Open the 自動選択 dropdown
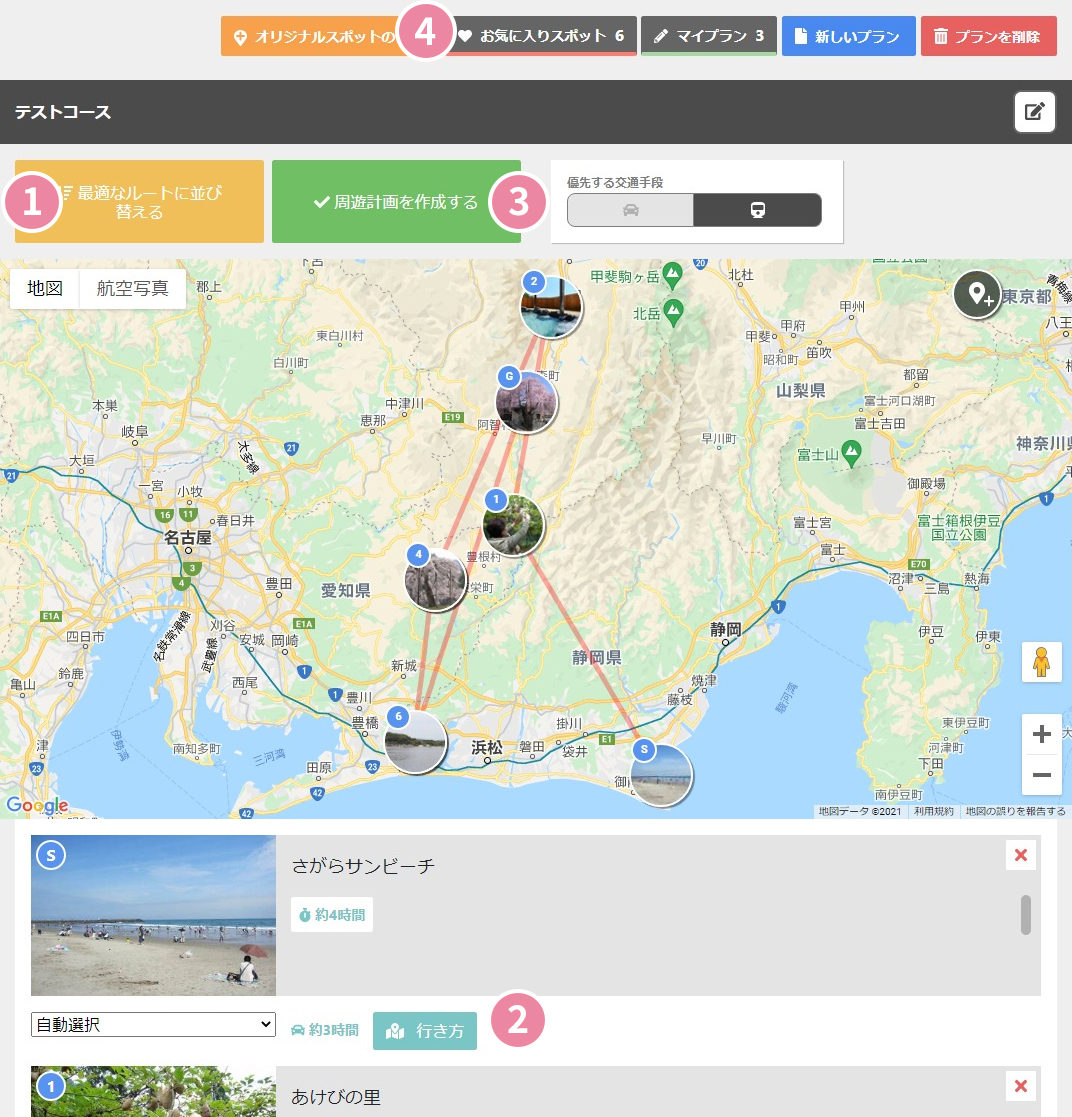 point(153,1024)
